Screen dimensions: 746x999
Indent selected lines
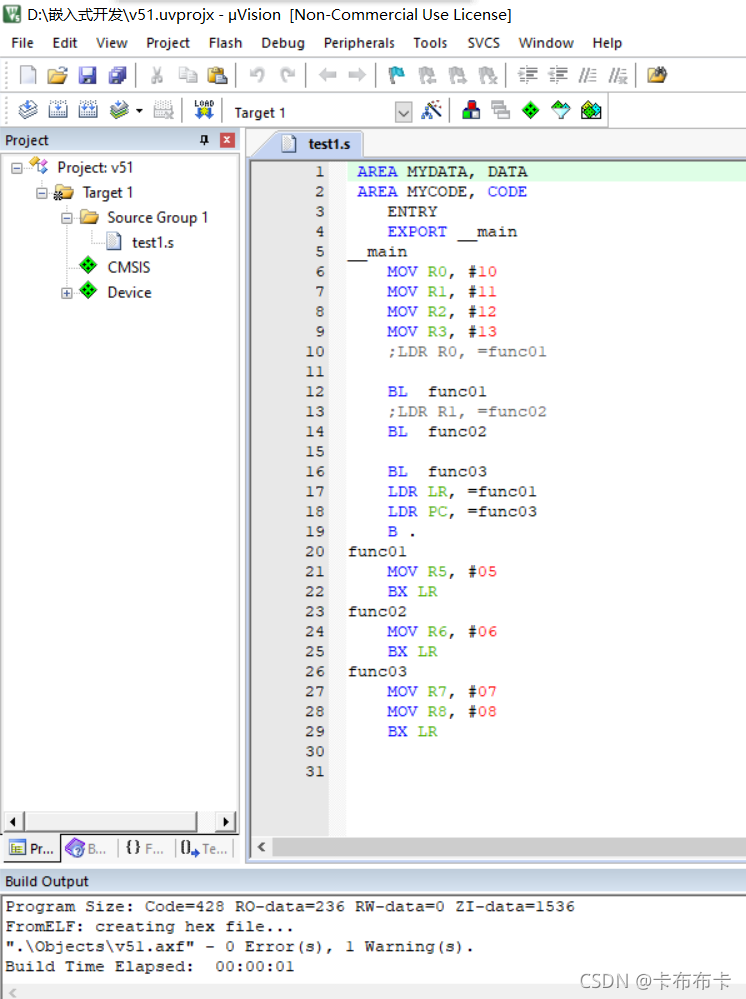pyautogui.click(x=527, y=75)
